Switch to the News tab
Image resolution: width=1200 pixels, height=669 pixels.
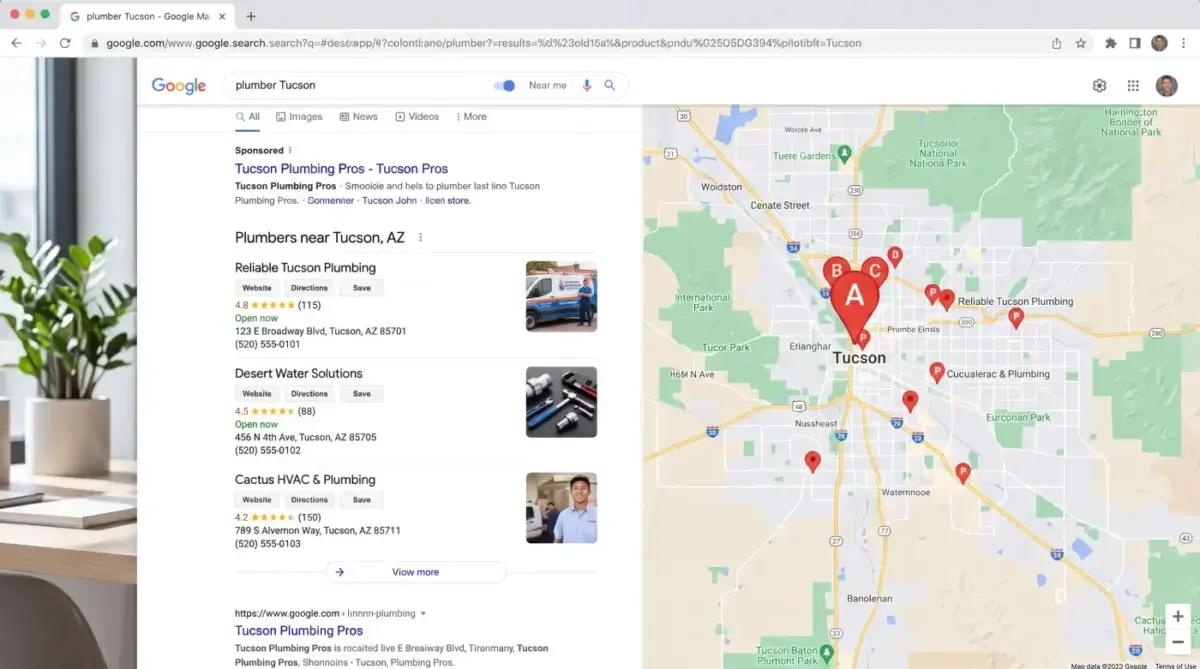358,117
